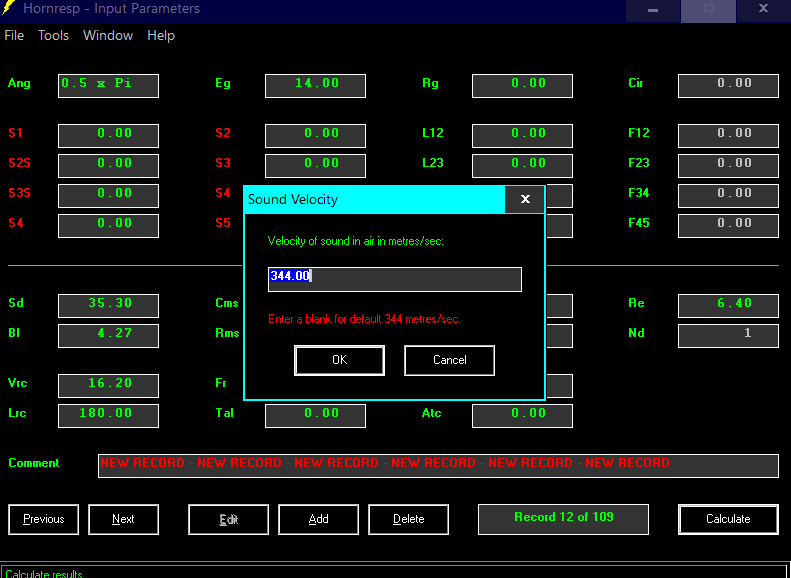Click the 'Calculate results' status bar text
This screenshot has width=791, height=578.
(43, 573)
